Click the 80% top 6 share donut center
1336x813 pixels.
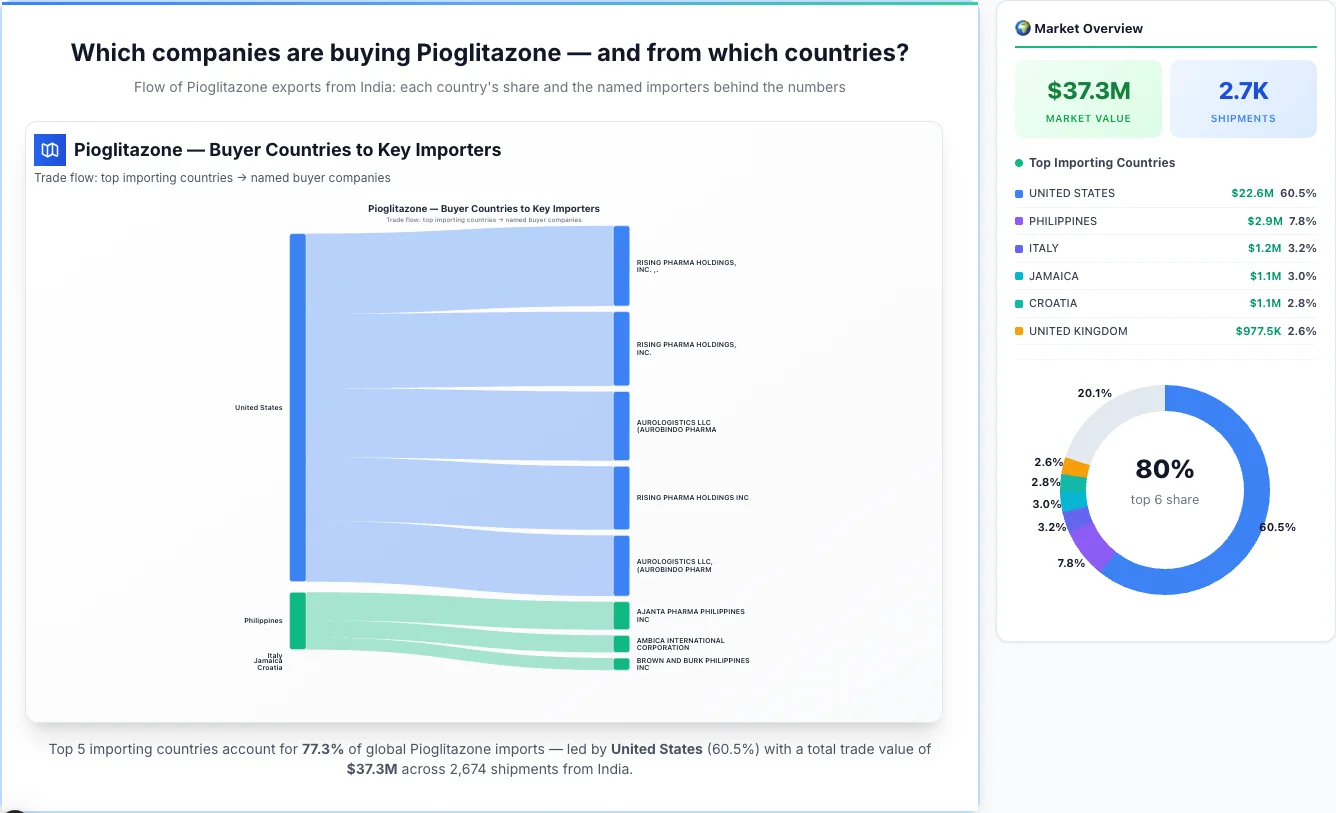1164,485
